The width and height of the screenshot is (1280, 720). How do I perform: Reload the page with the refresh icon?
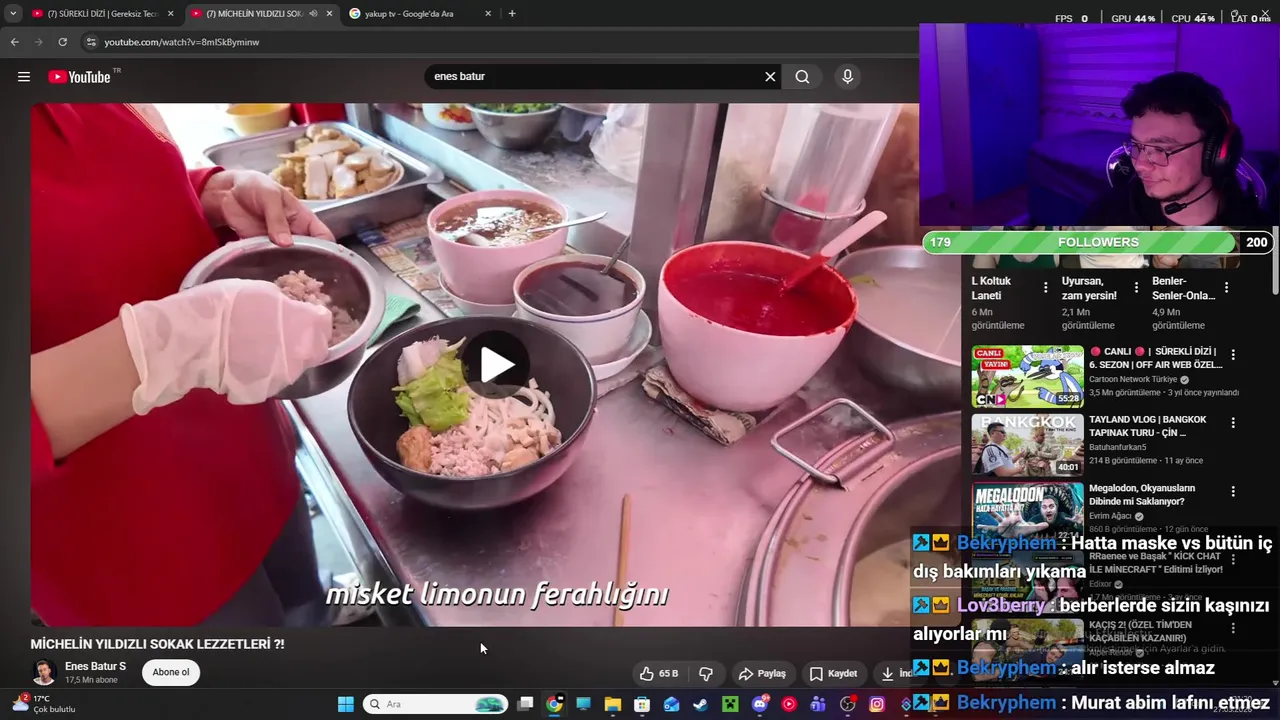62,42
